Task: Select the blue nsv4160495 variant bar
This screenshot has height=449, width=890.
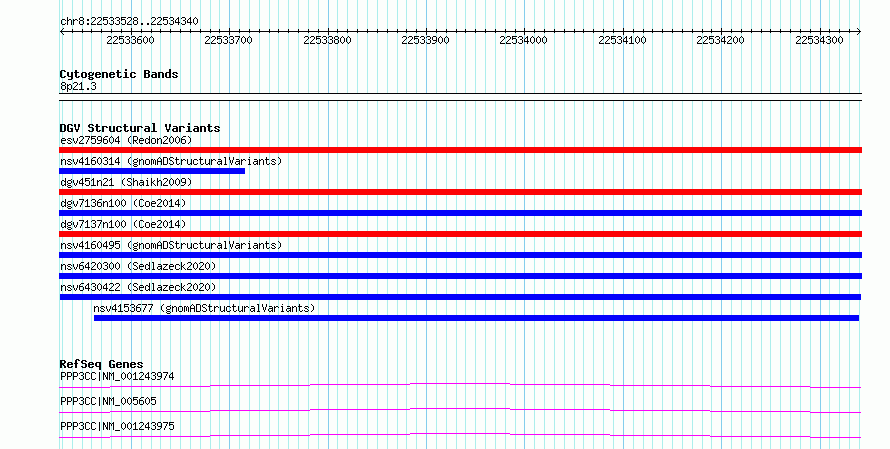Action: (x=460, y=255)
